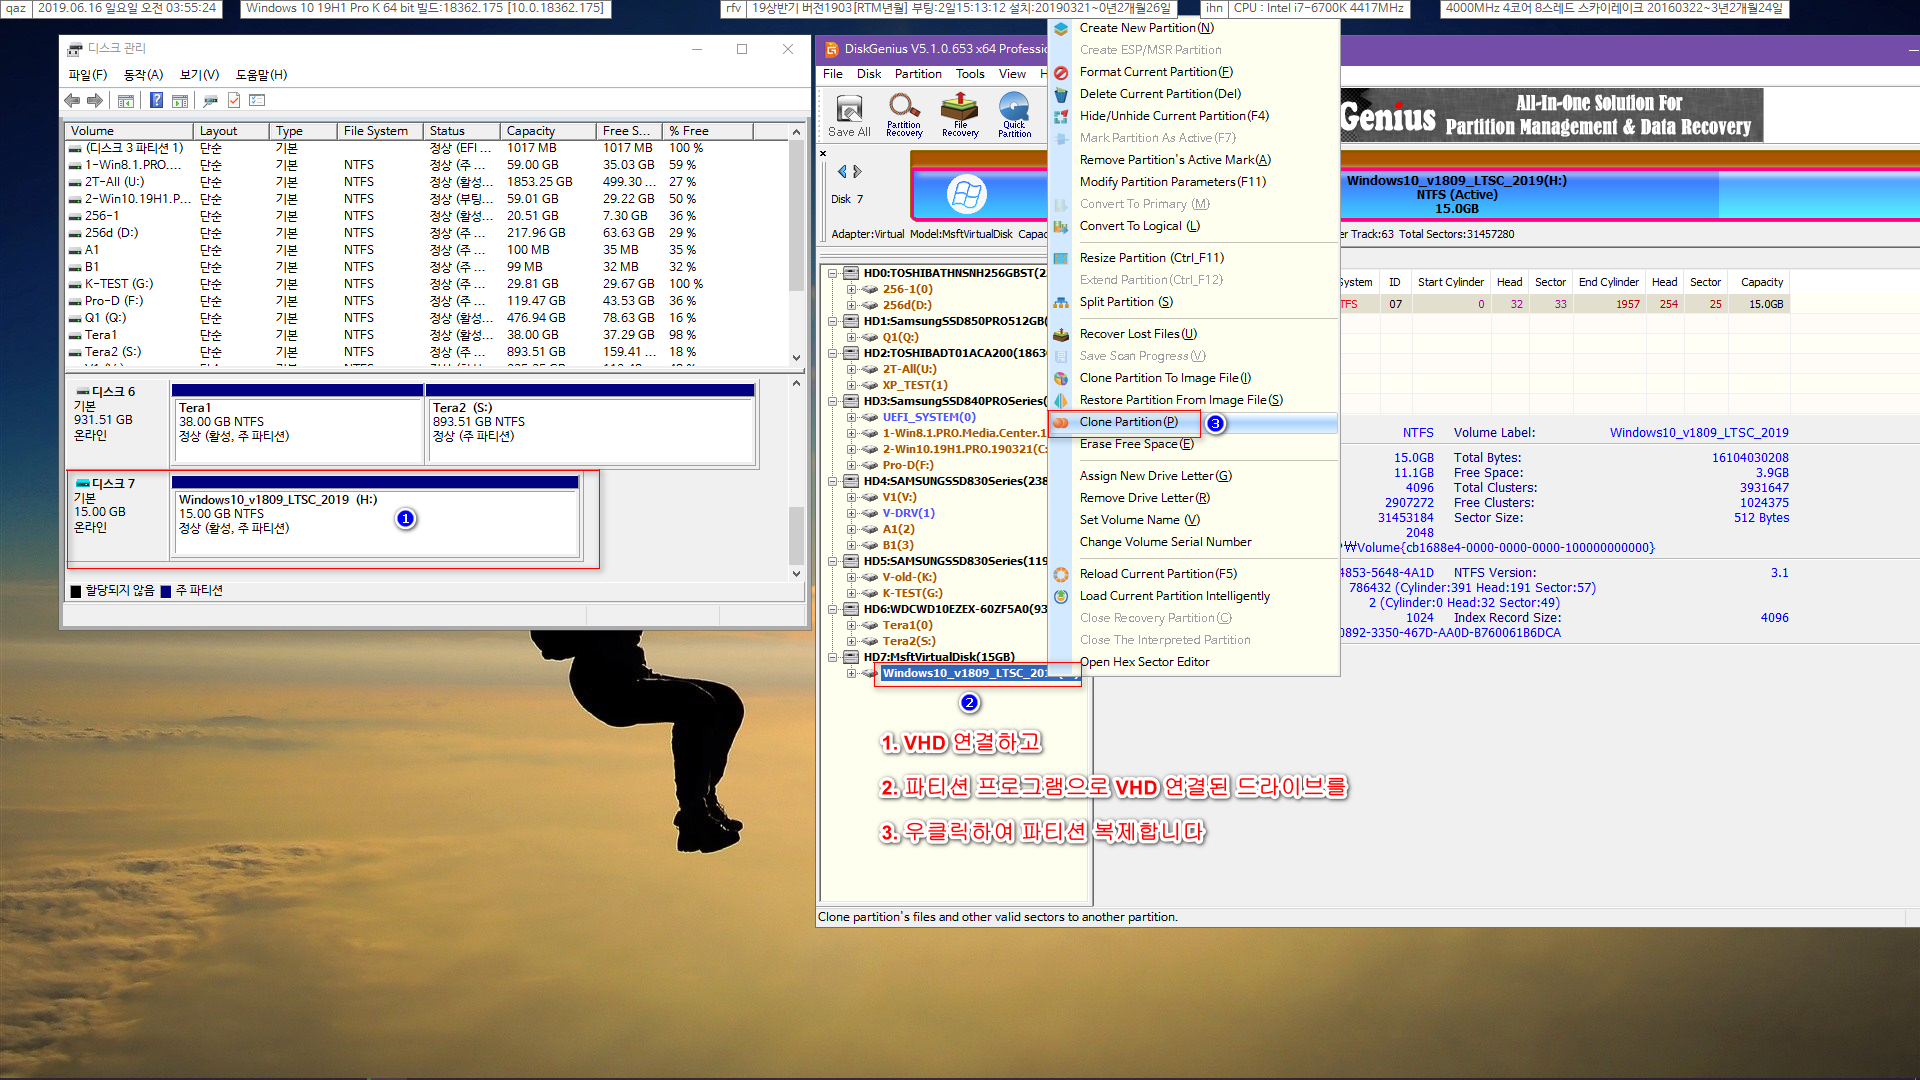Close the DiskGenius disk map pane with x

pyautogui.click(x=823, y=154)
